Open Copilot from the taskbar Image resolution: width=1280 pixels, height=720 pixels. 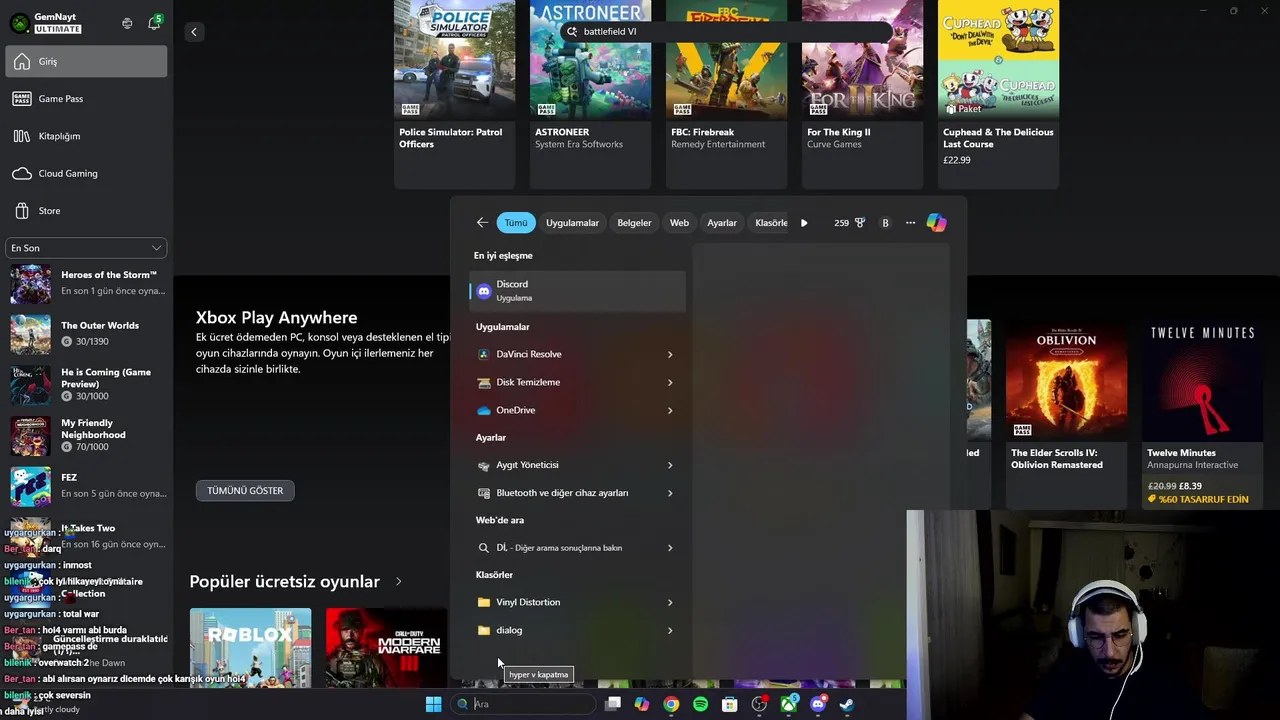[642, 704]
